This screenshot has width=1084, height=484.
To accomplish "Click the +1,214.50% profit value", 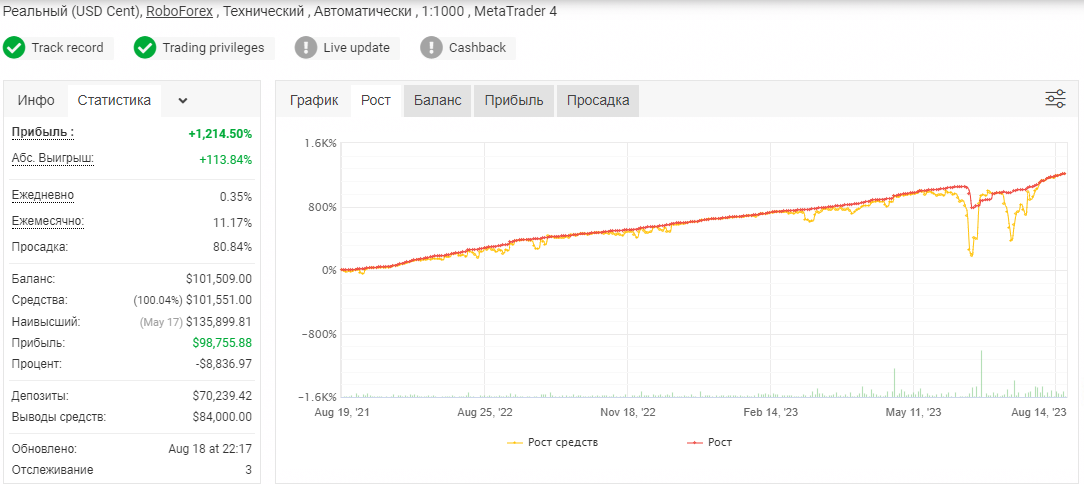I will 220,133.
